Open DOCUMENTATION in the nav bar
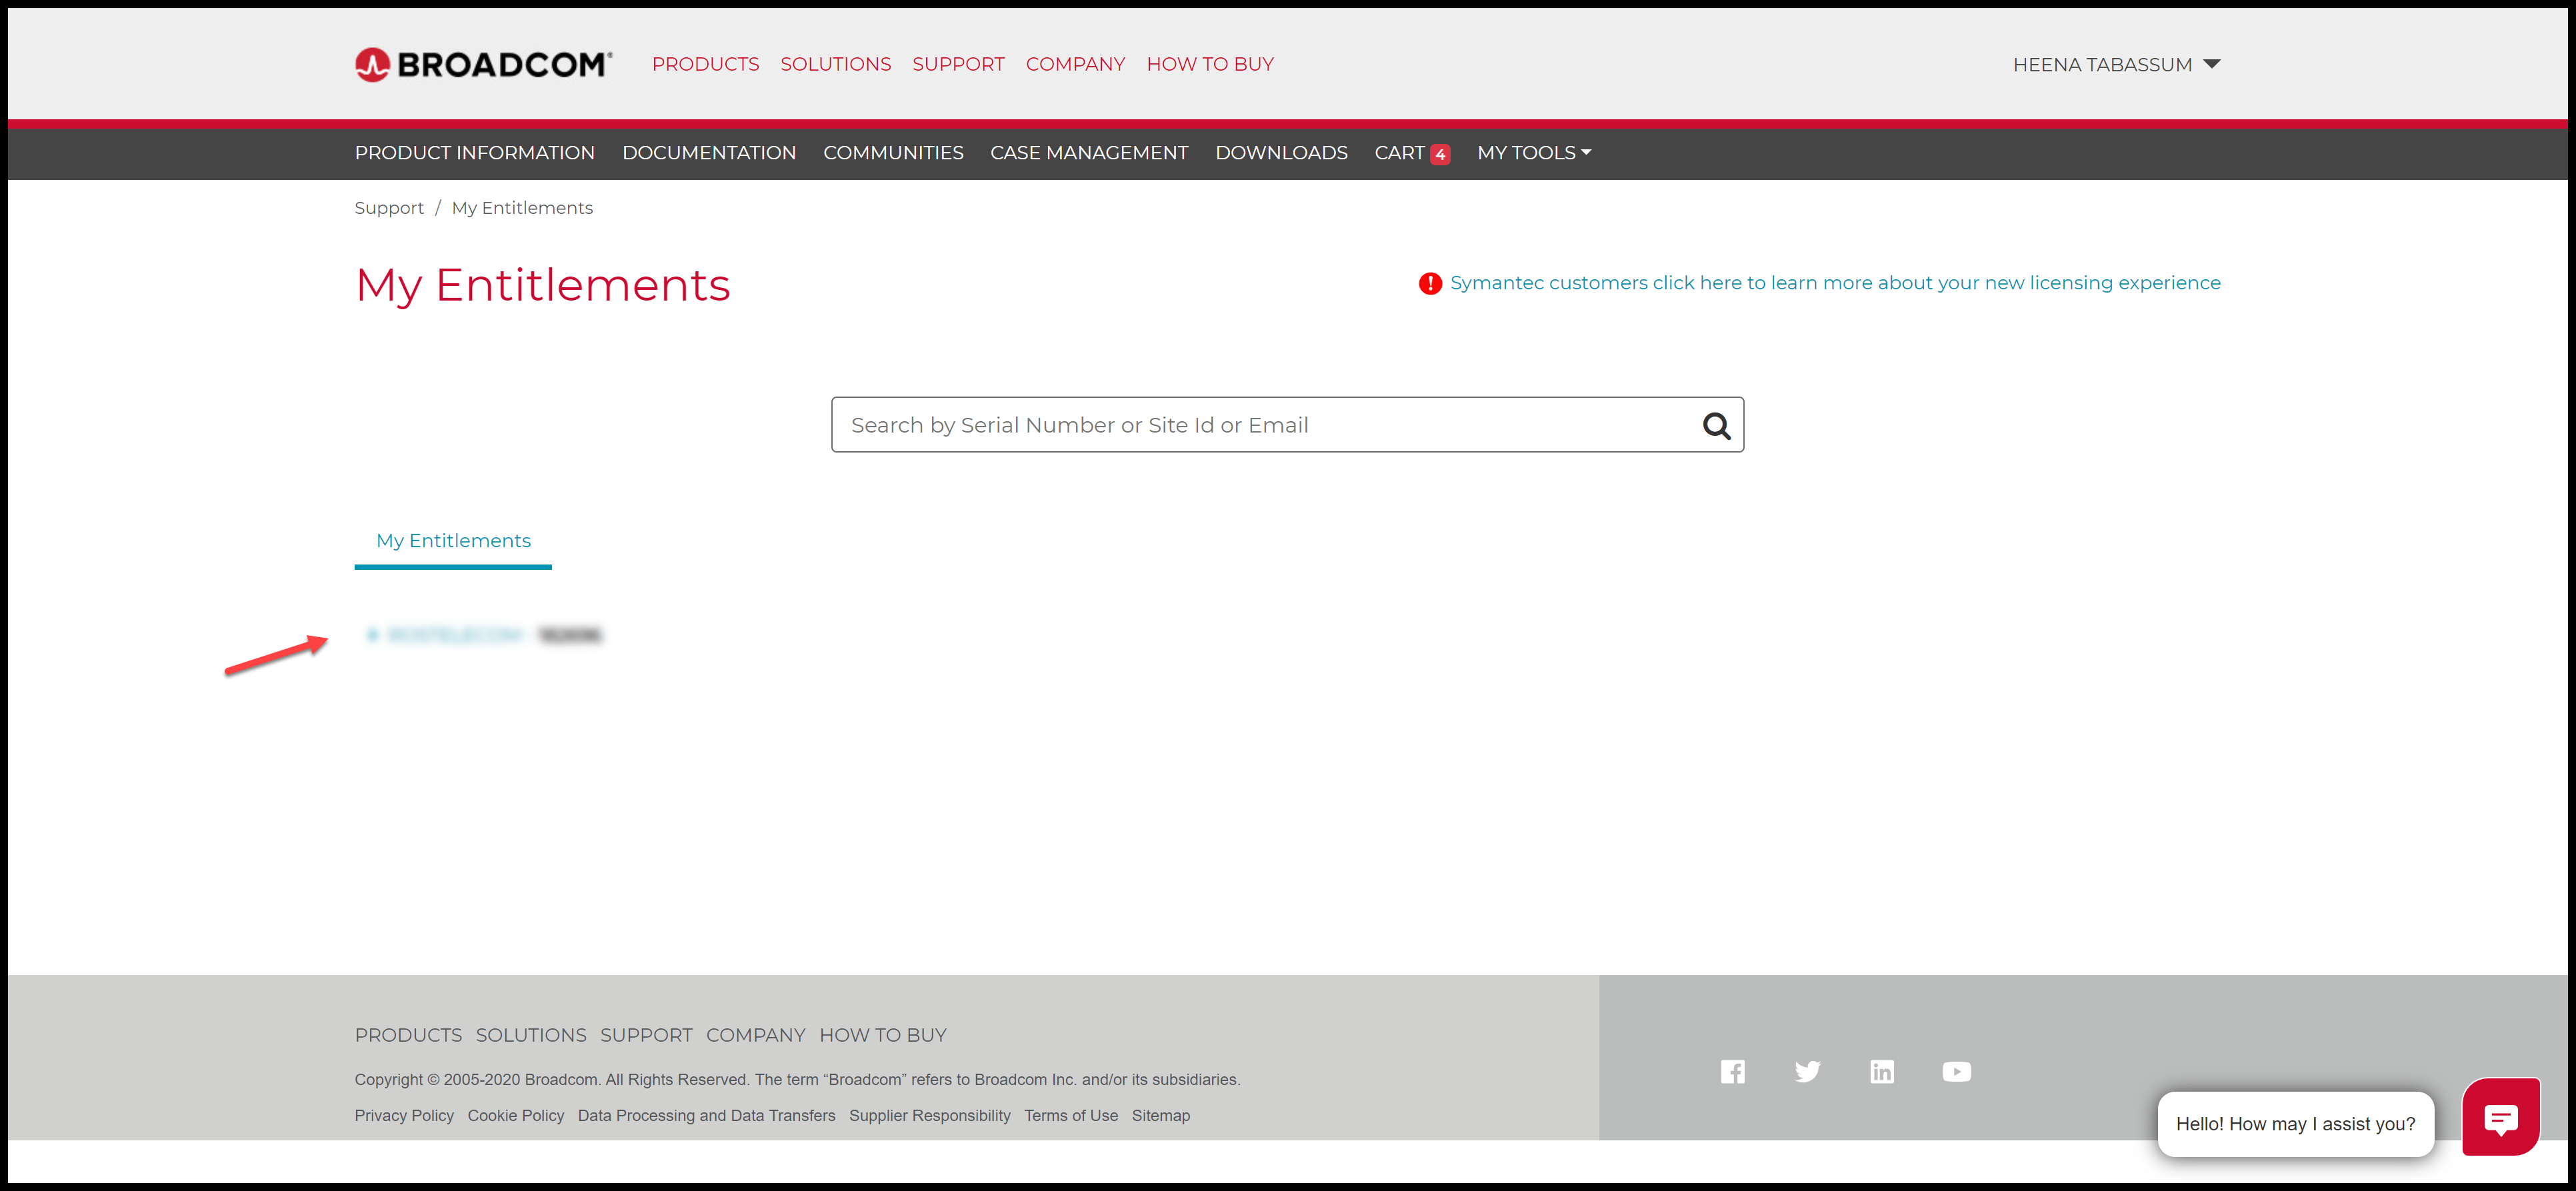2576x1191 pixels. click(708, 153)
